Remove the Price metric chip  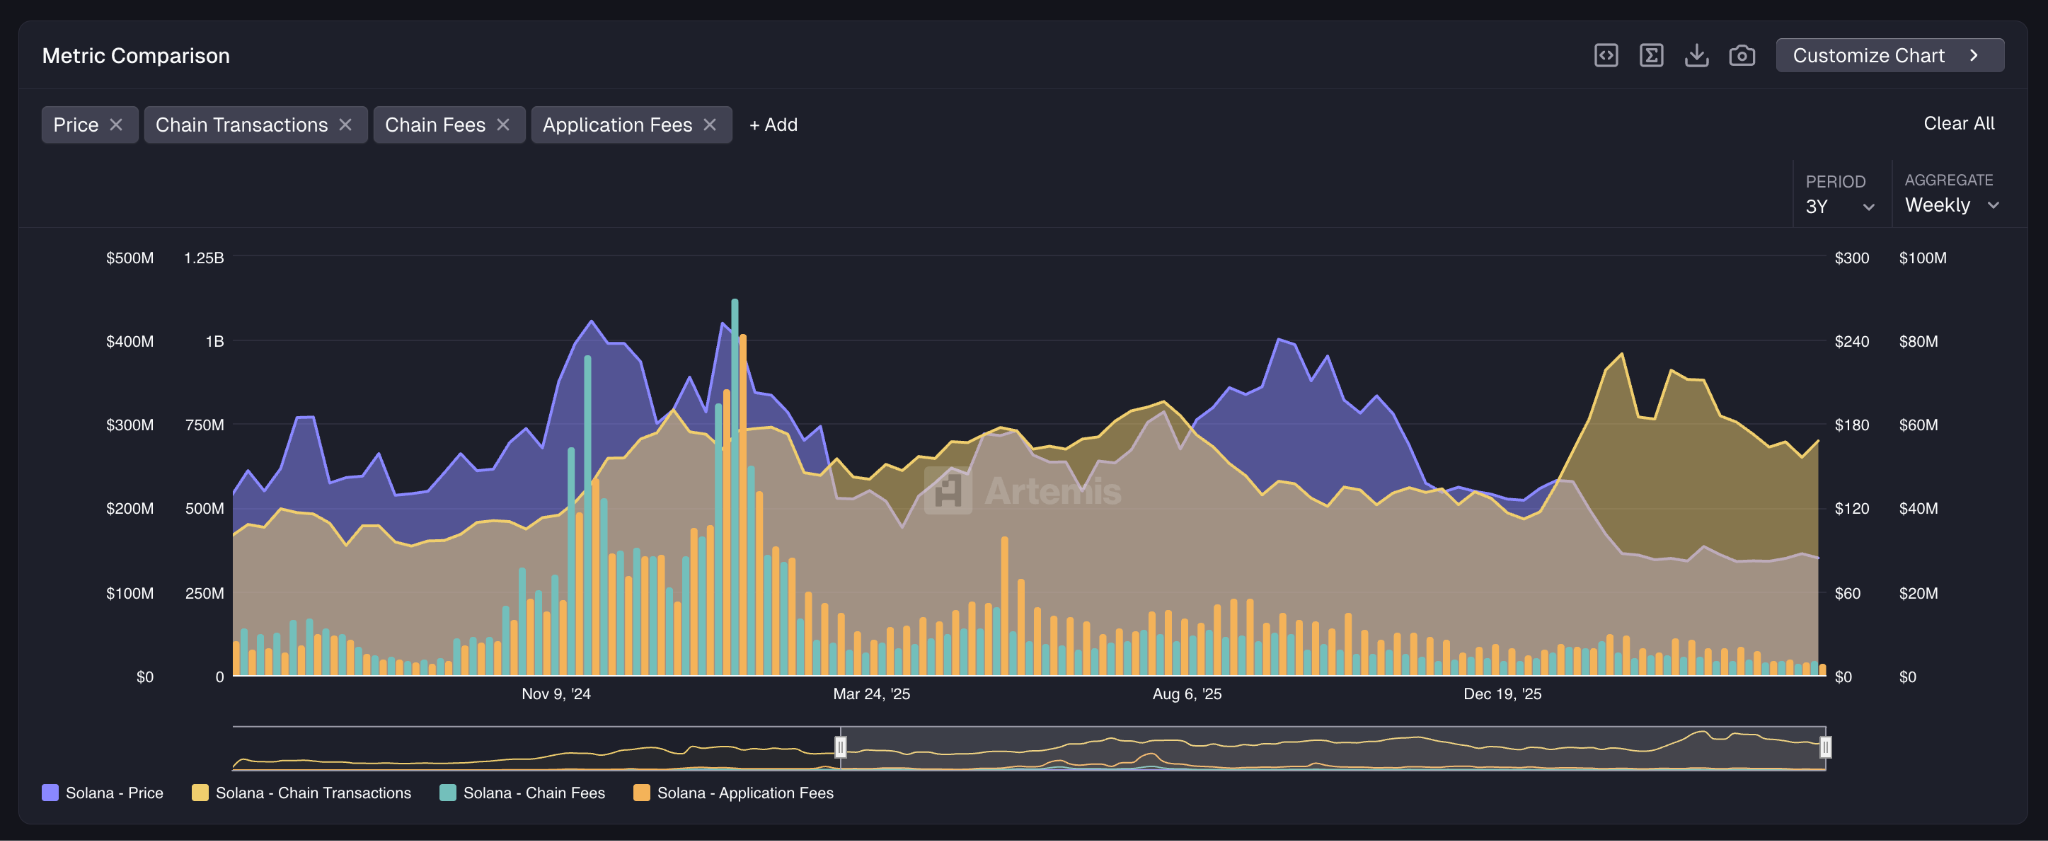116,125
